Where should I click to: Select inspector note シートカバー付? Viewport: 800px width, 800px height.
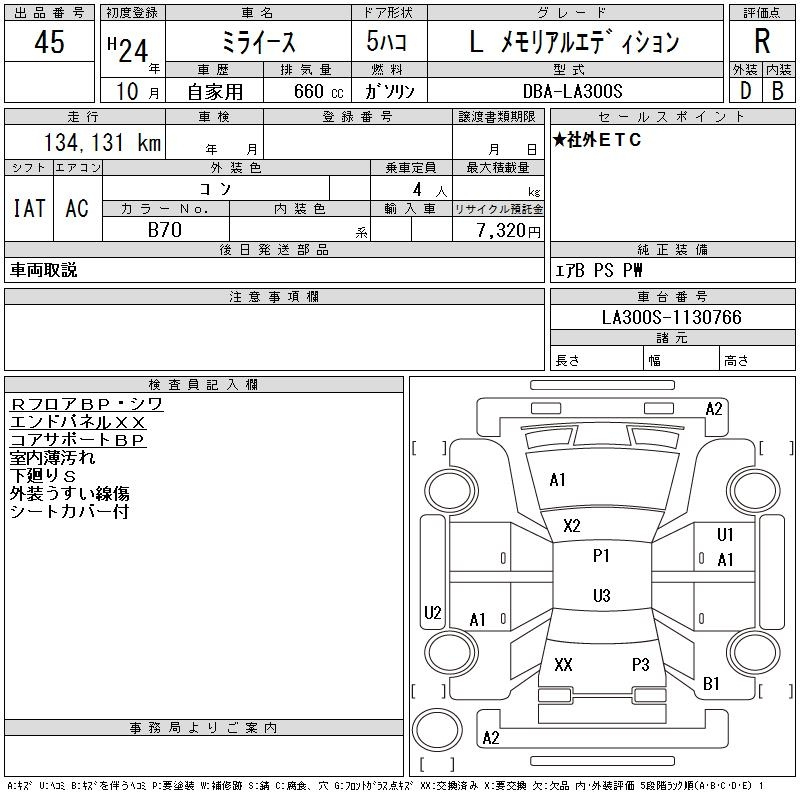[69, 511]
